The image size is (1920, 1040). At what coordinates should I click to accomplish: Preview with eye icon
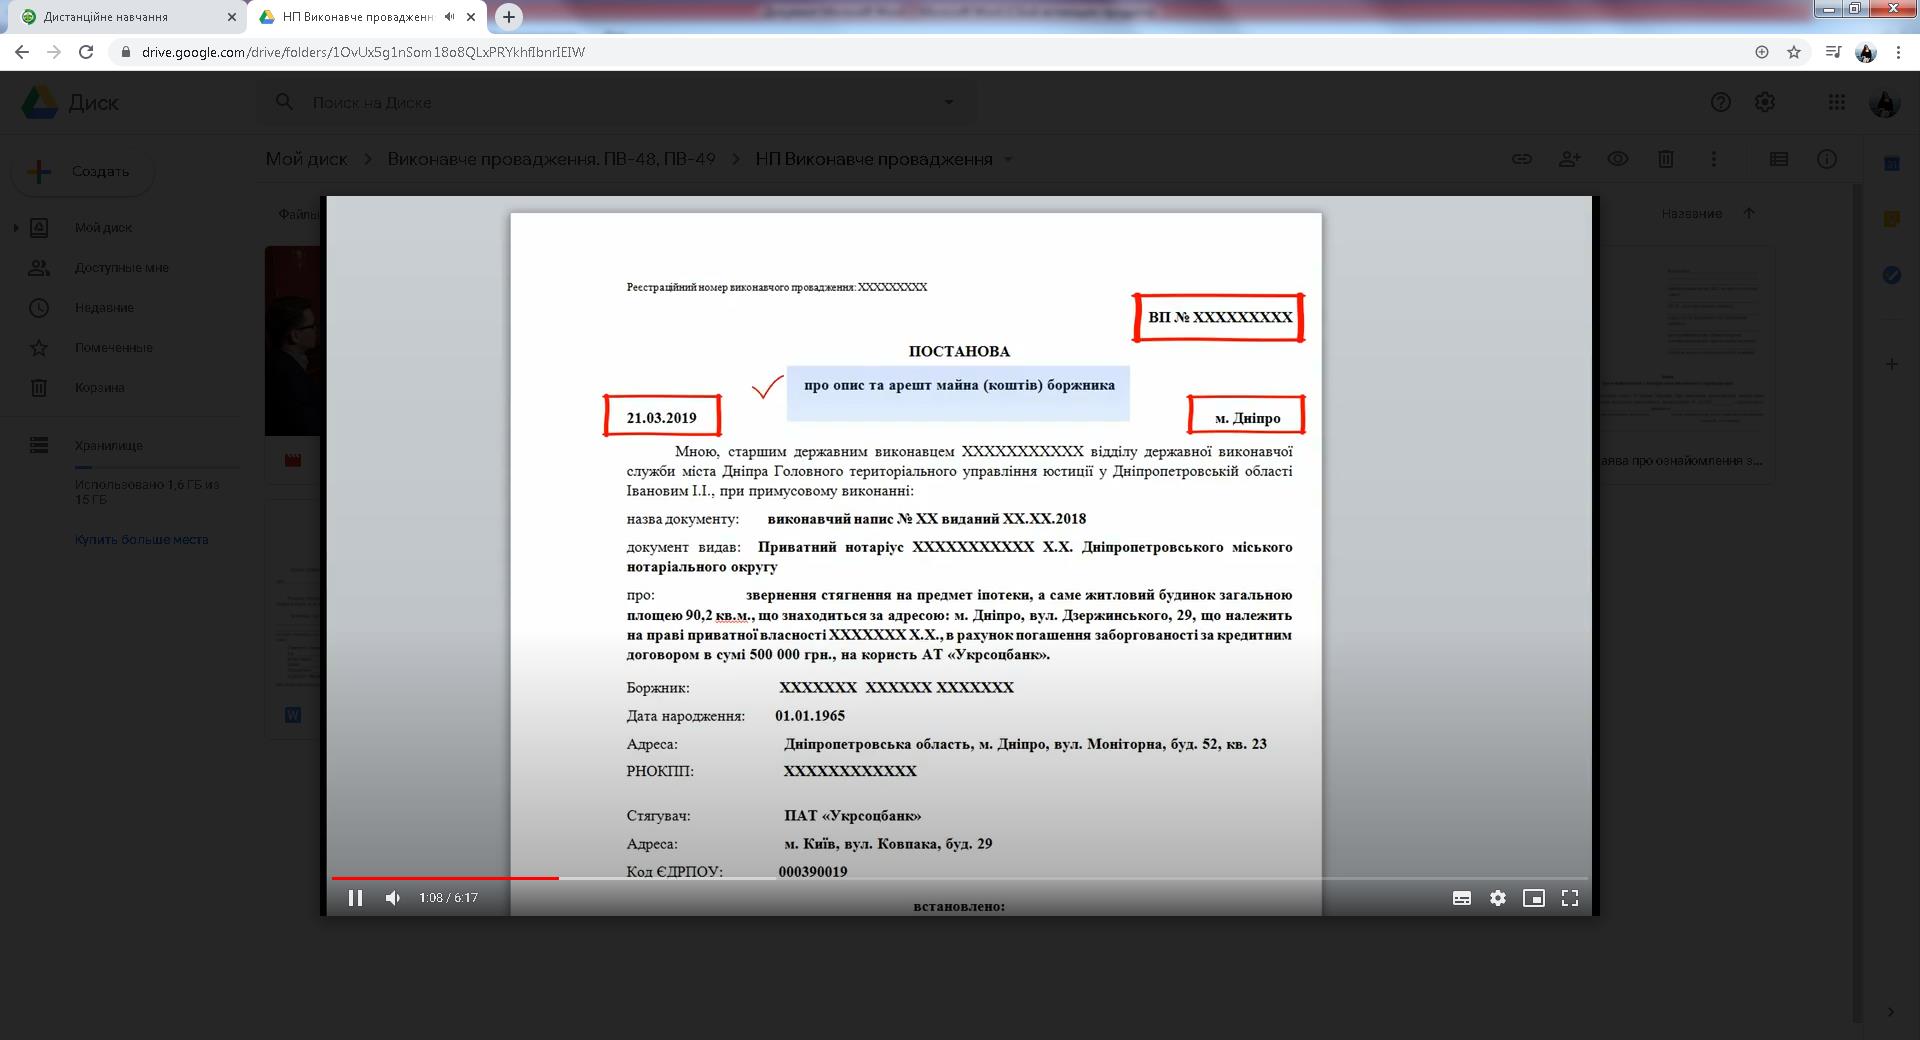[1618, 159]
